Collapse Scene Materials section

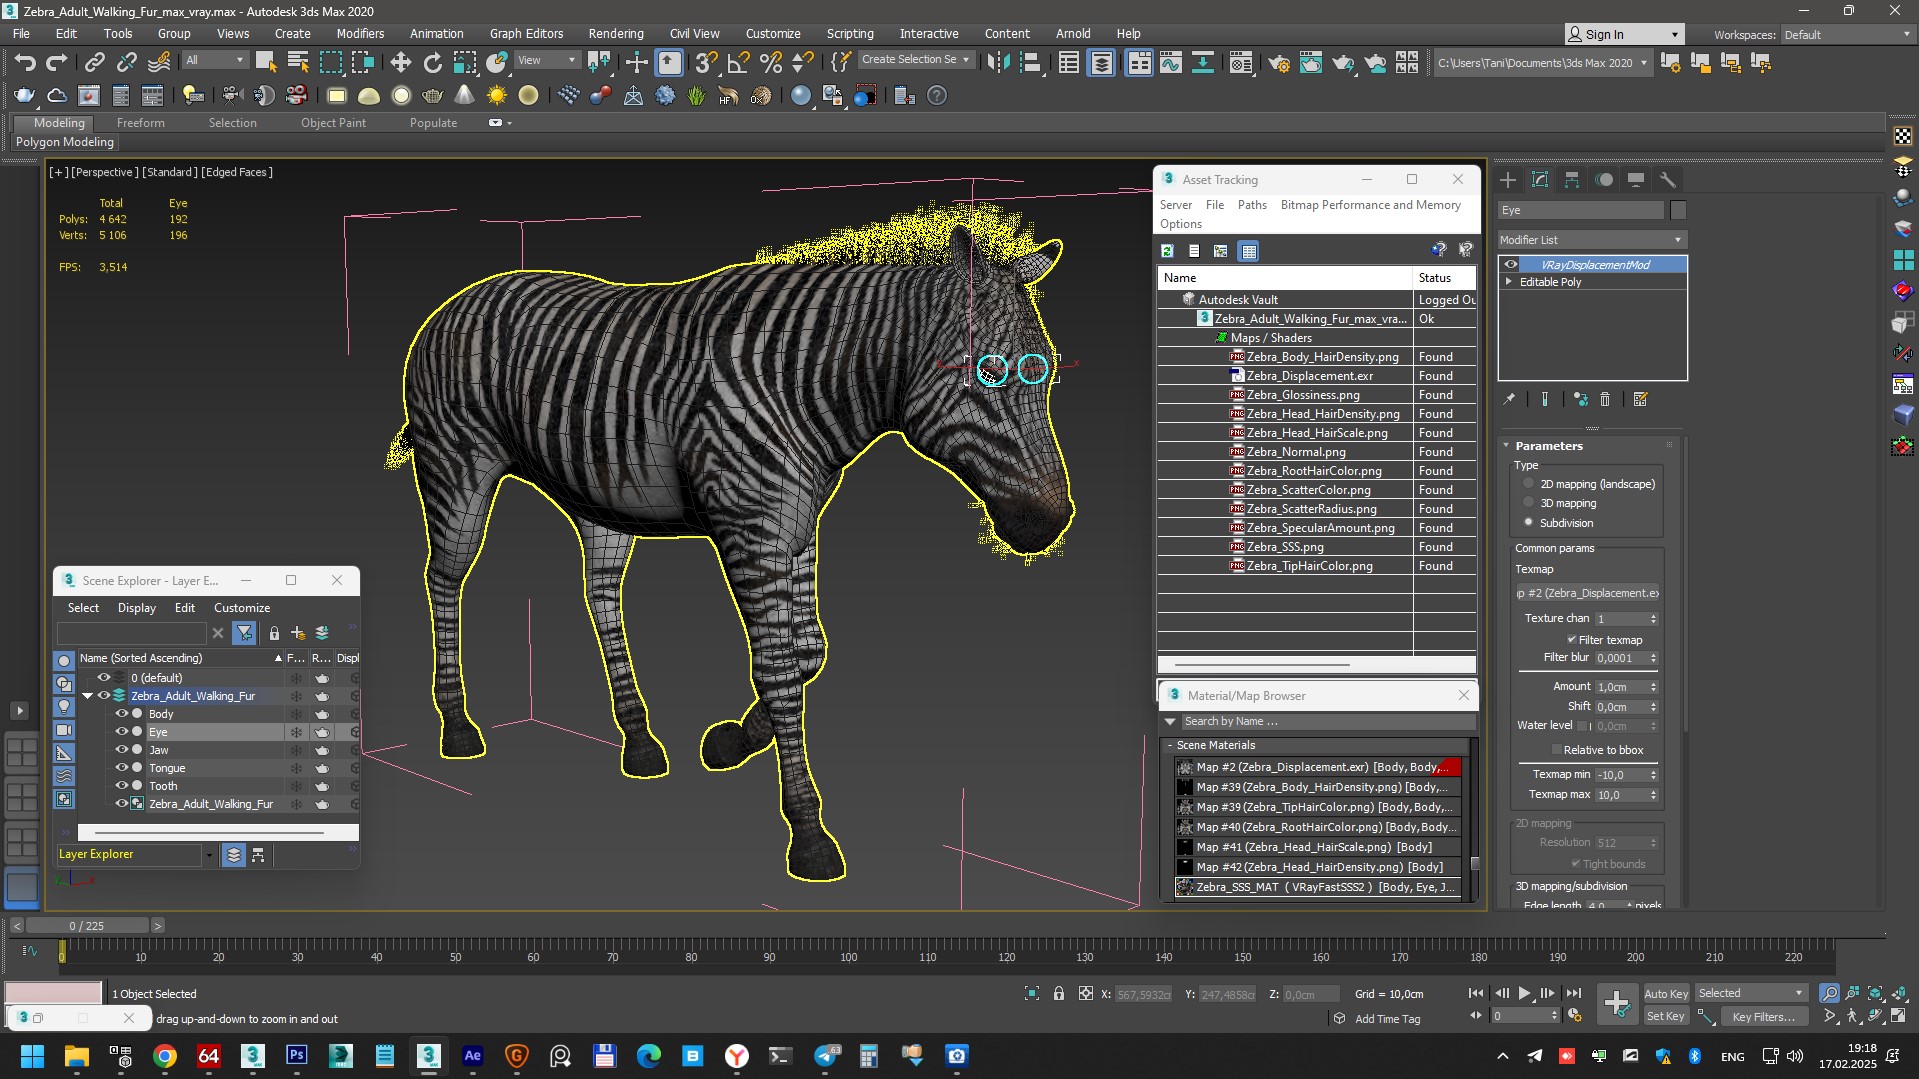1170,745
